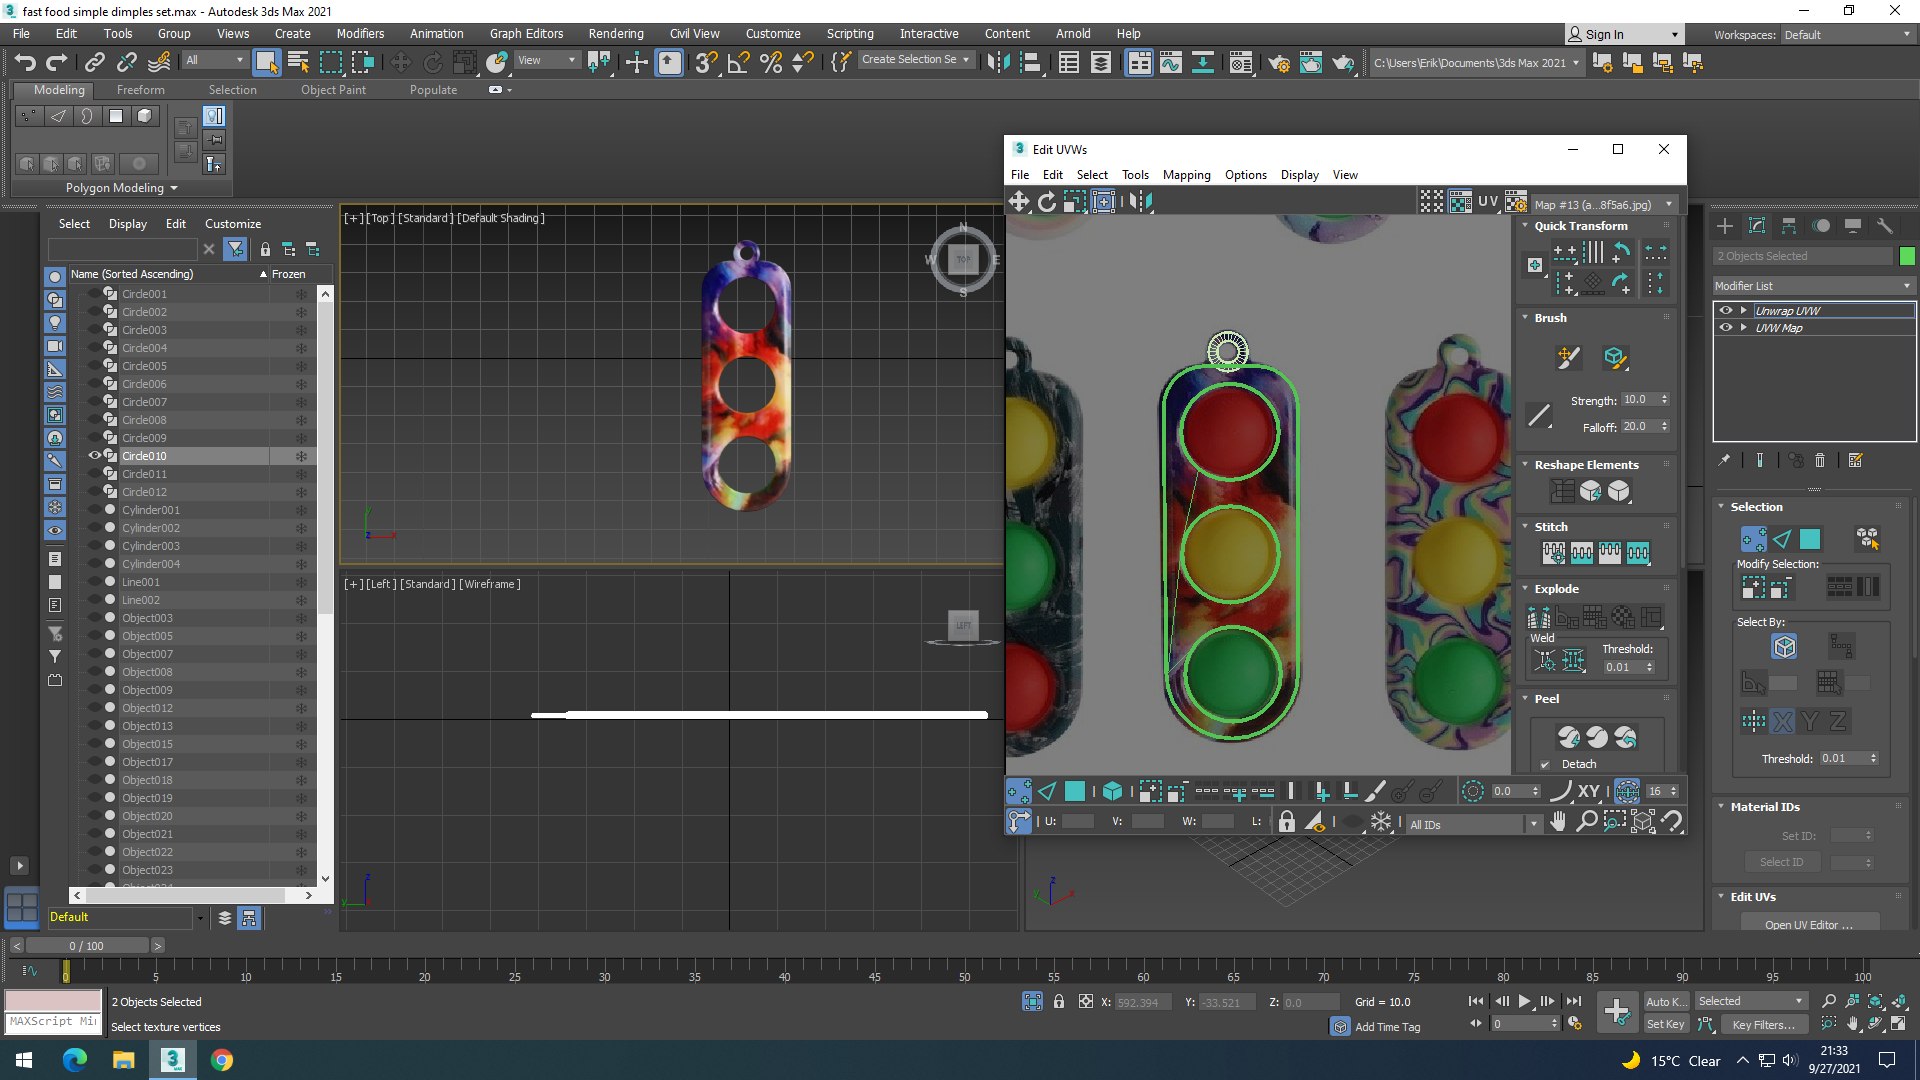This screenshot has height=1080, width=1920.
Task: Toggle visibility eye of UVW Map modifier
Action: click(1725, 327)
